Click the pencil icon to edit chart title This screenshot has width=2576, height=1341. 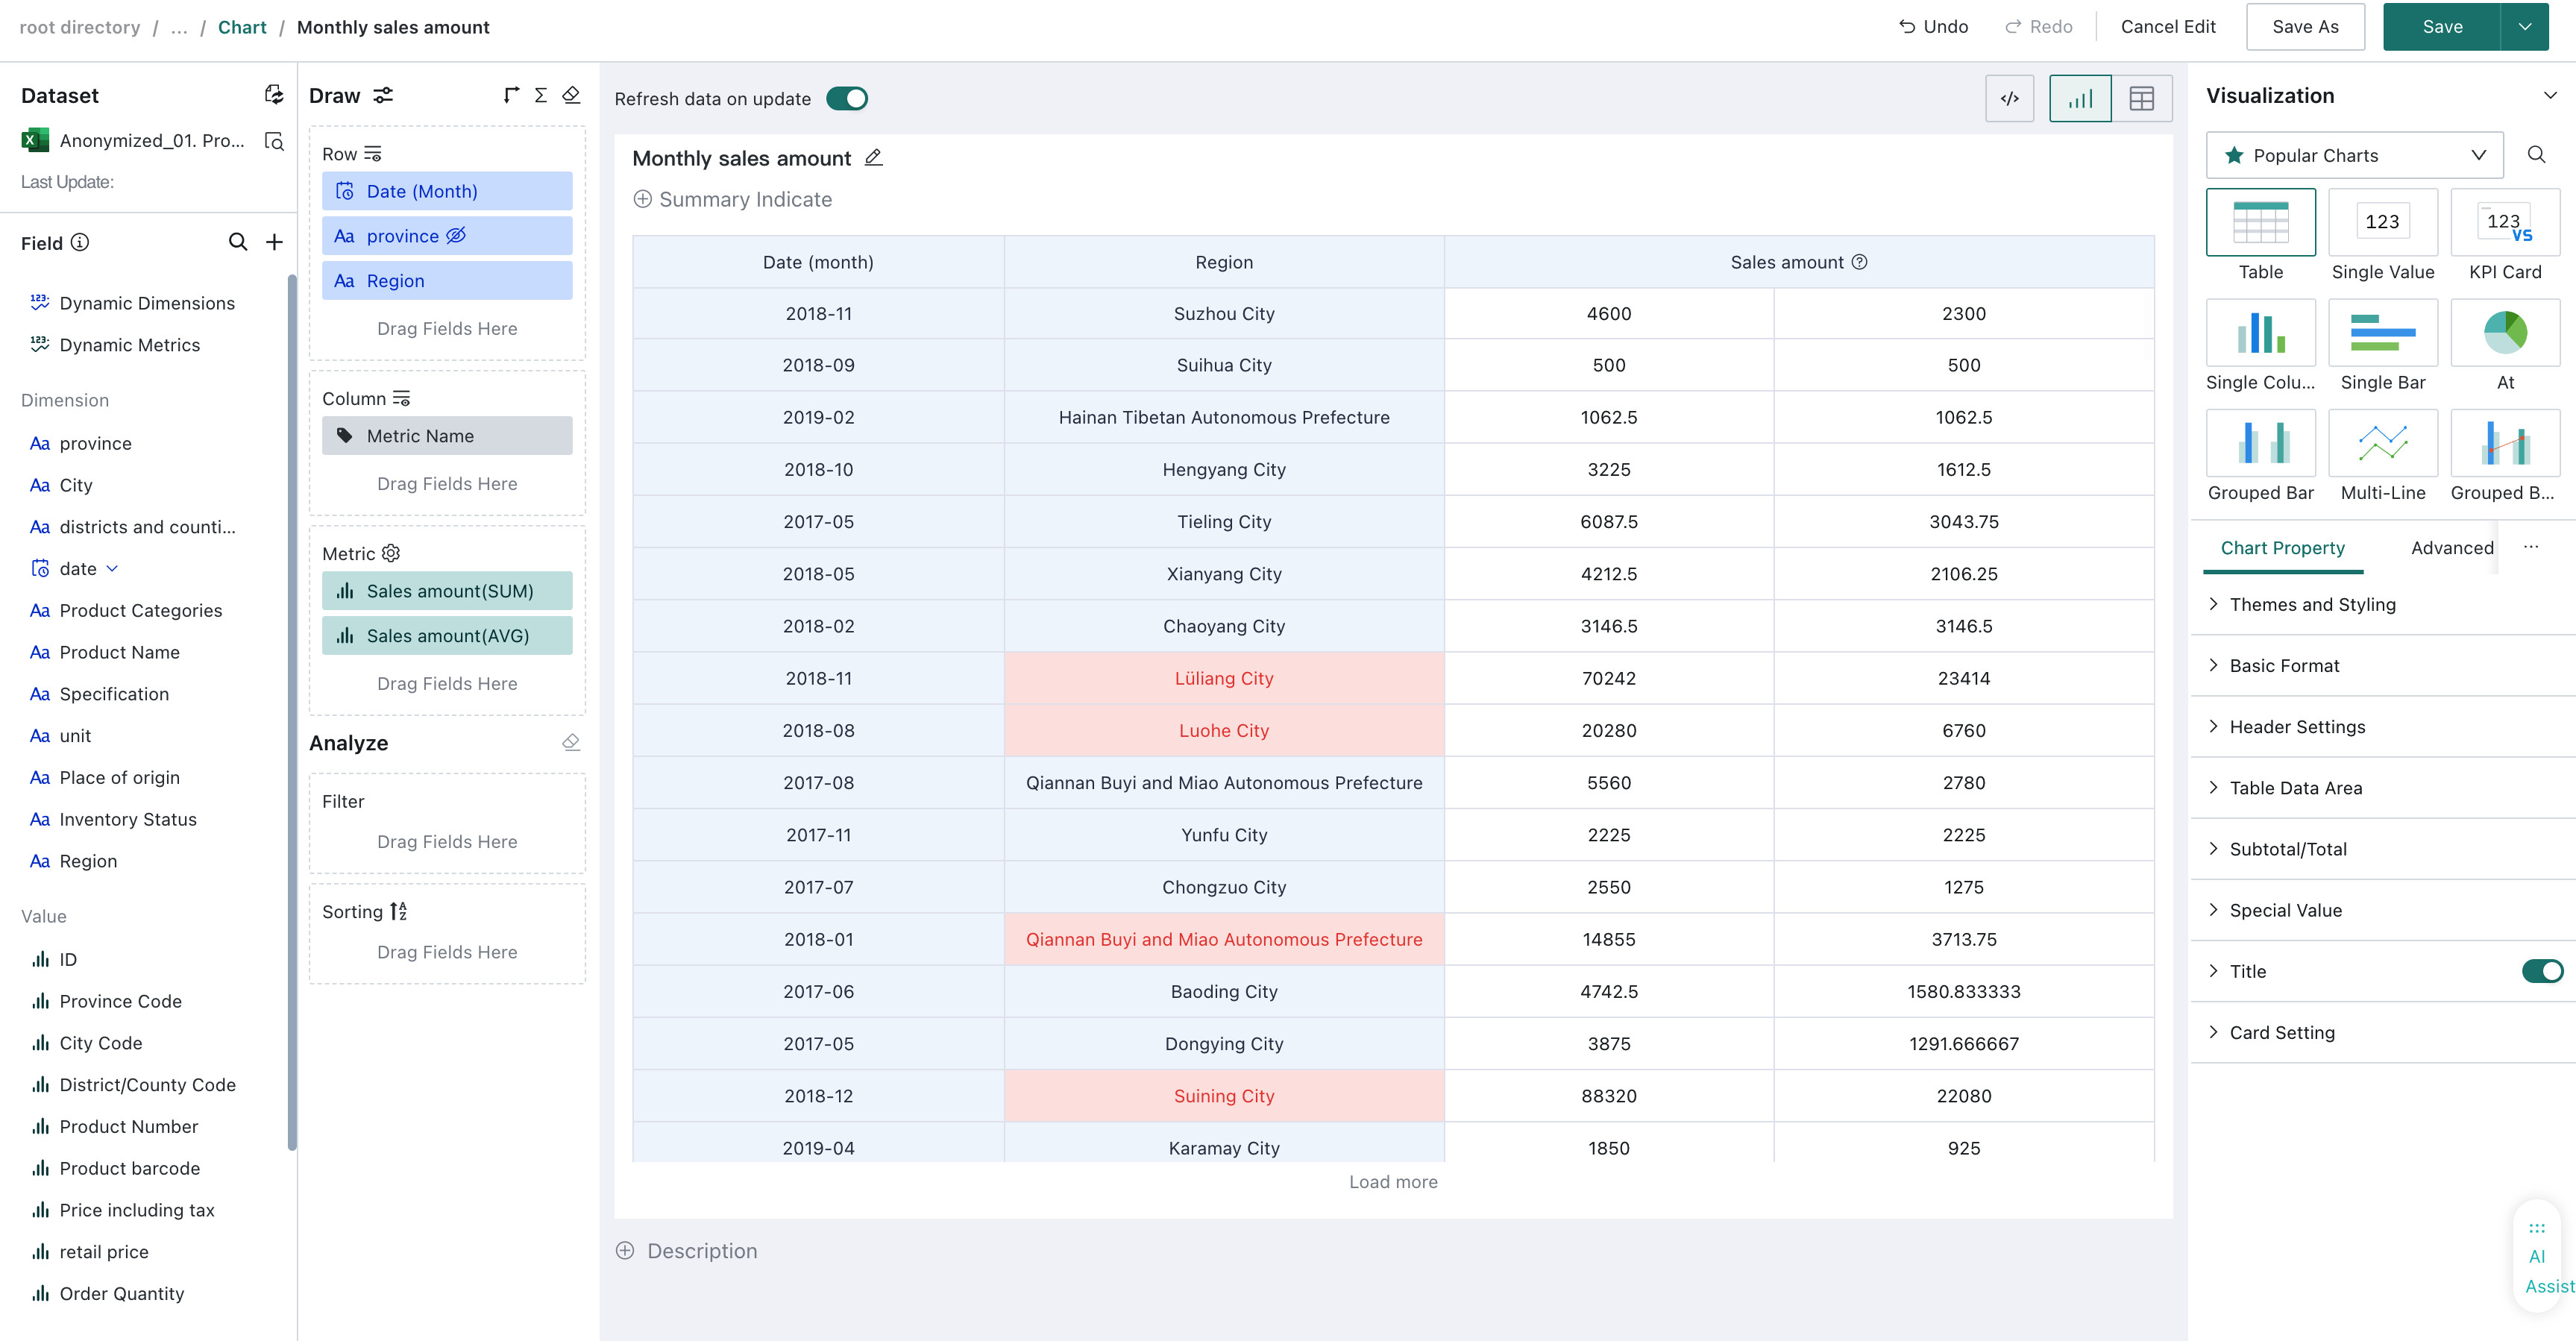tap(873, 158)
